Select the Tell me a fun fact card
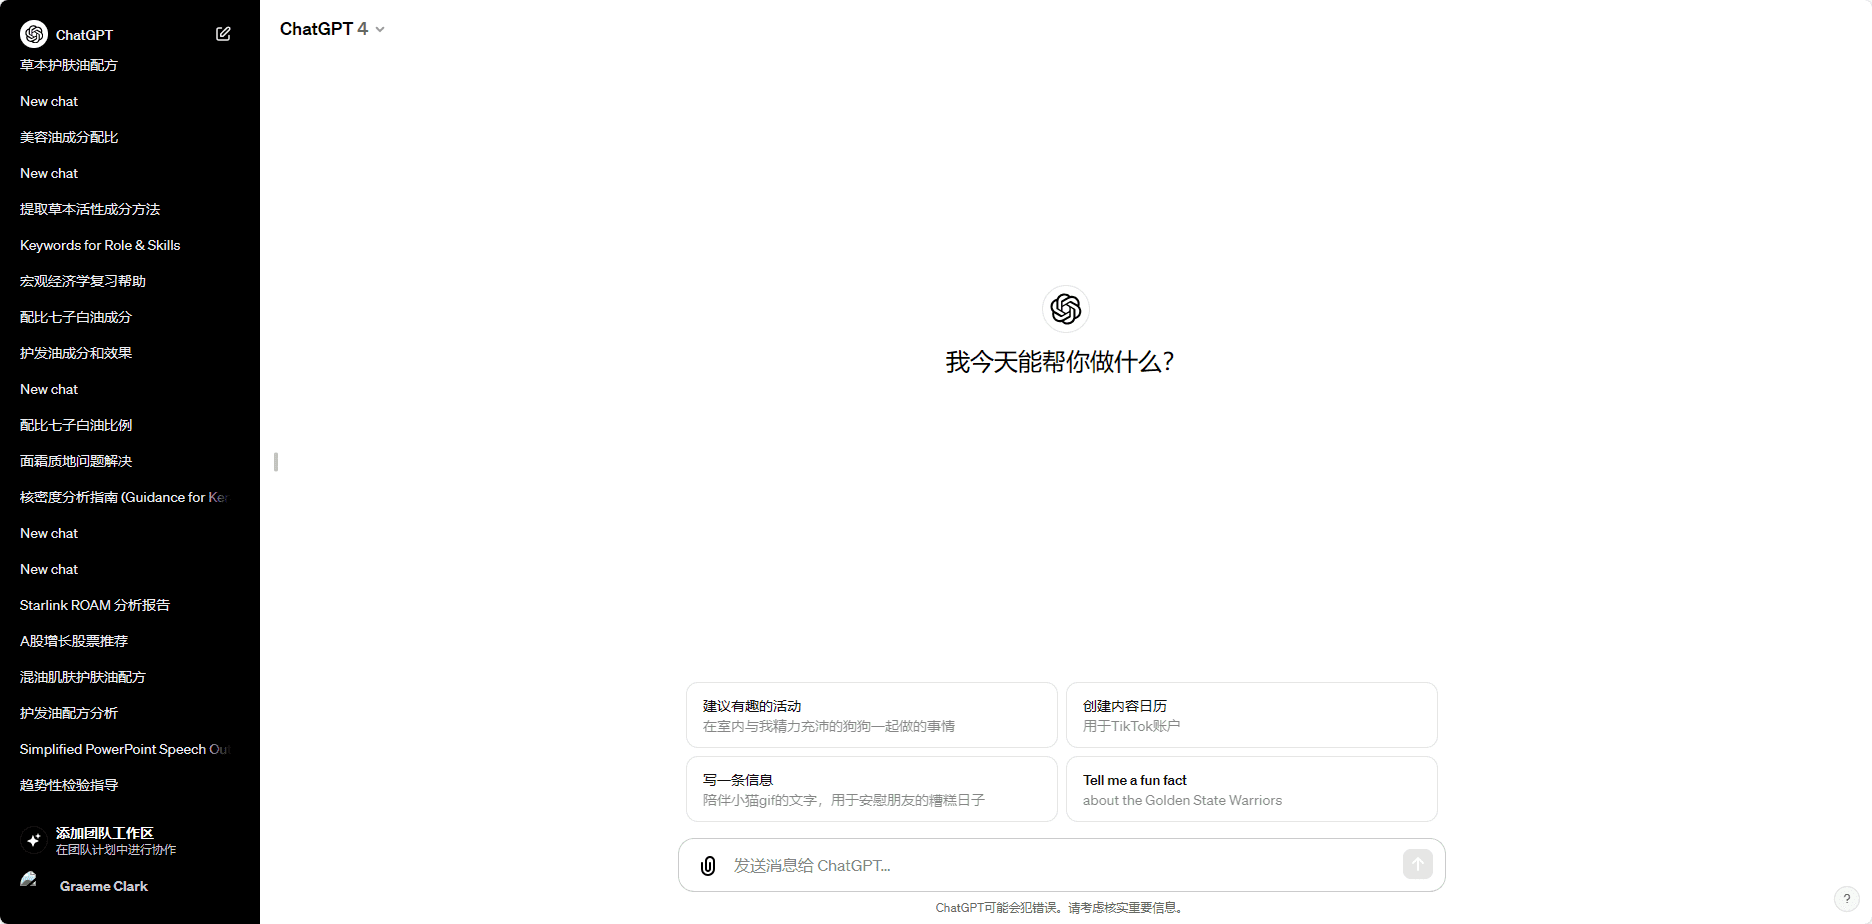 [1252, 789]
